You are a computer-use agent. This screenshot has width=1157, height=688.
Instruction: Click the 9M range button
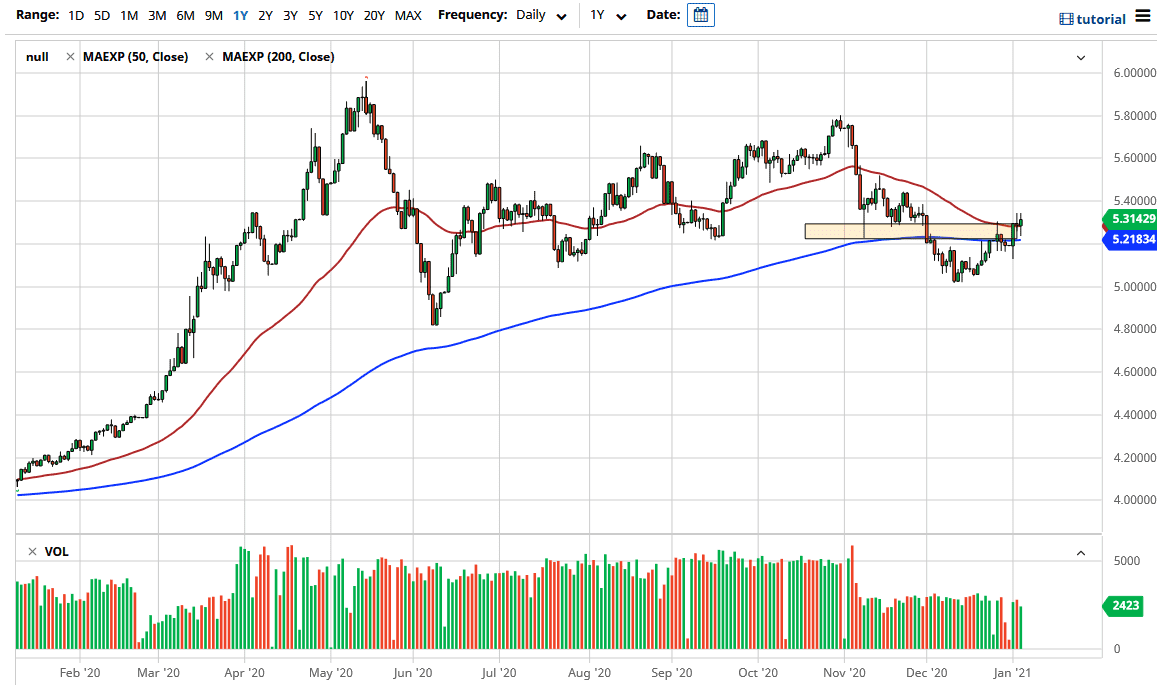pyautogui.click(x=212, y=15)
